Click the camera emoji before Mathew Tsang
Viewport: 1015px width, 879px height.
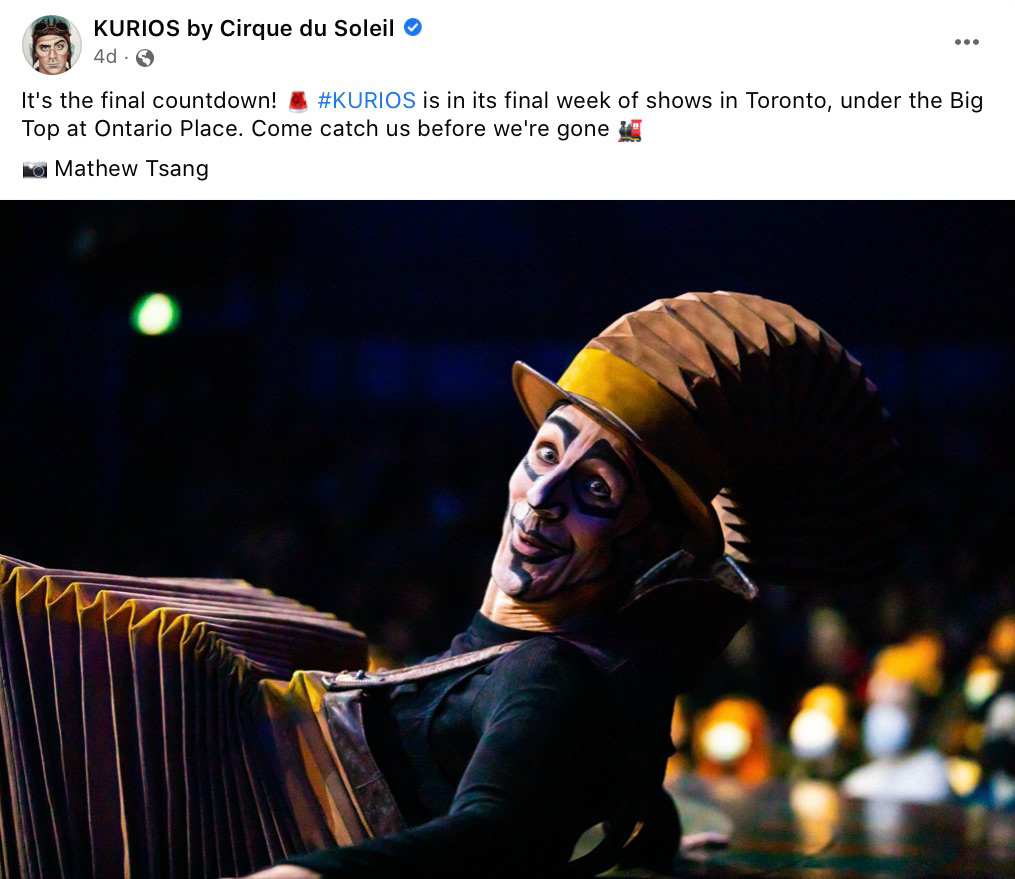35,170
